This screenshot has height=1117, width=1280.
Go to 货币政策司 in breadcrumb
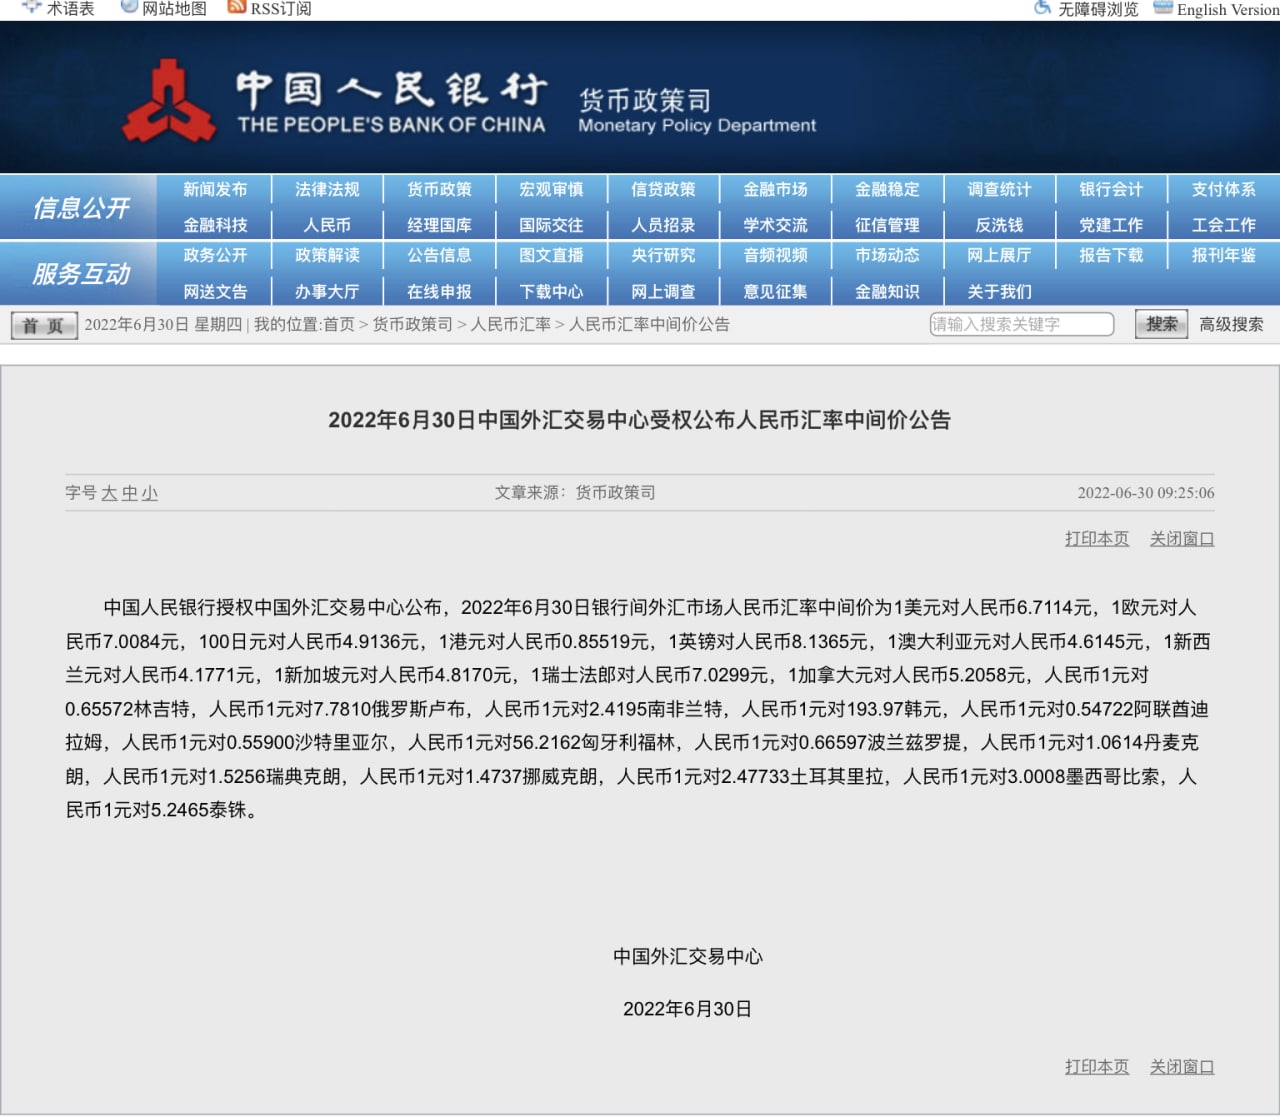pyautogui.click(x=412, y=324)
